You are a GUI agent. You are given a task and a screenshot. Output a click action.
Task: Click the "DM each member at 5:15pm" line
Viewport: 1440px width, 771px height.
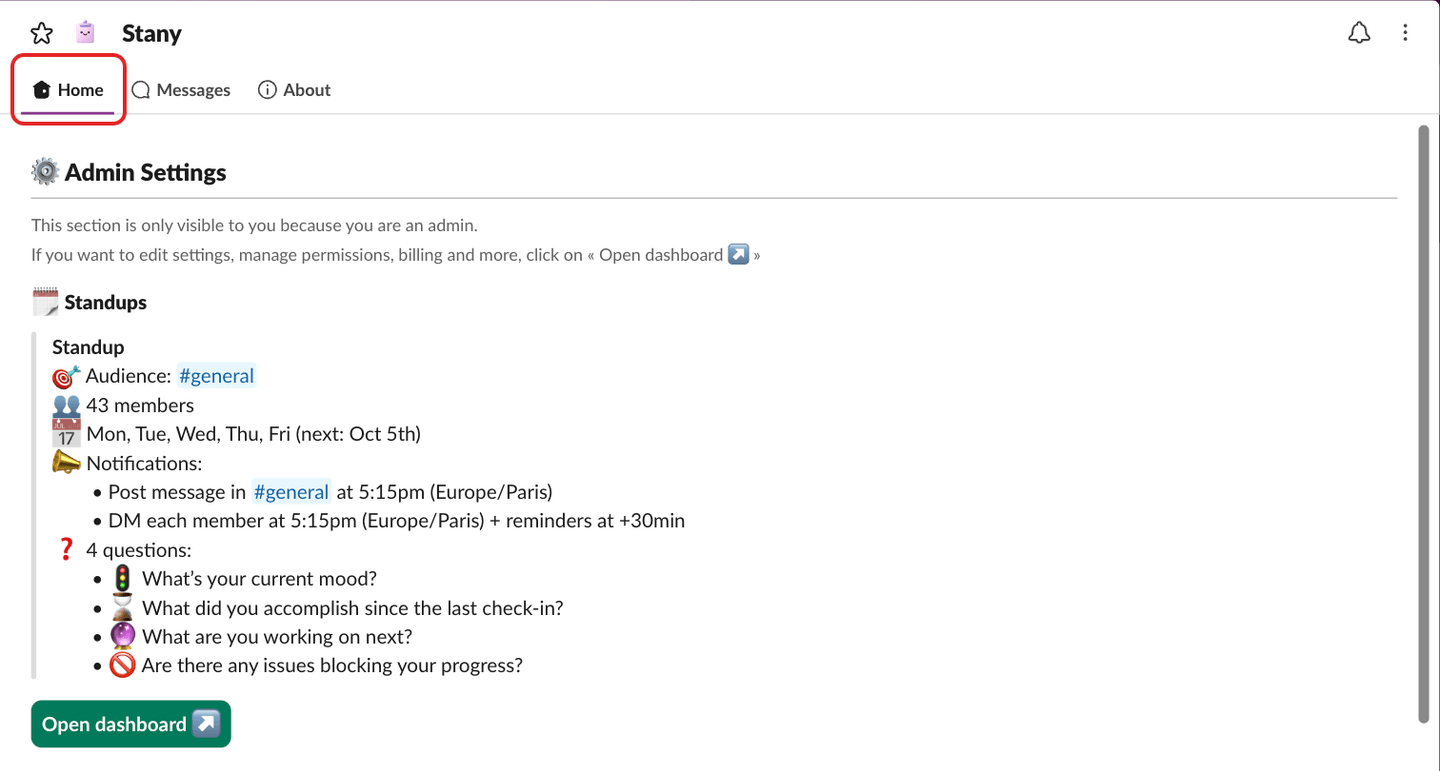[396, 521]
